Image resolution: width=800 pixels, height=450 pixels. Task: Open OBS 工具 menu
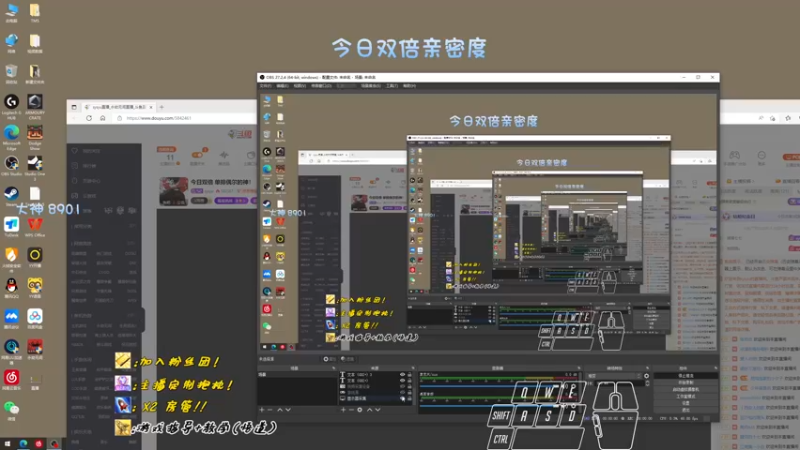392,86
